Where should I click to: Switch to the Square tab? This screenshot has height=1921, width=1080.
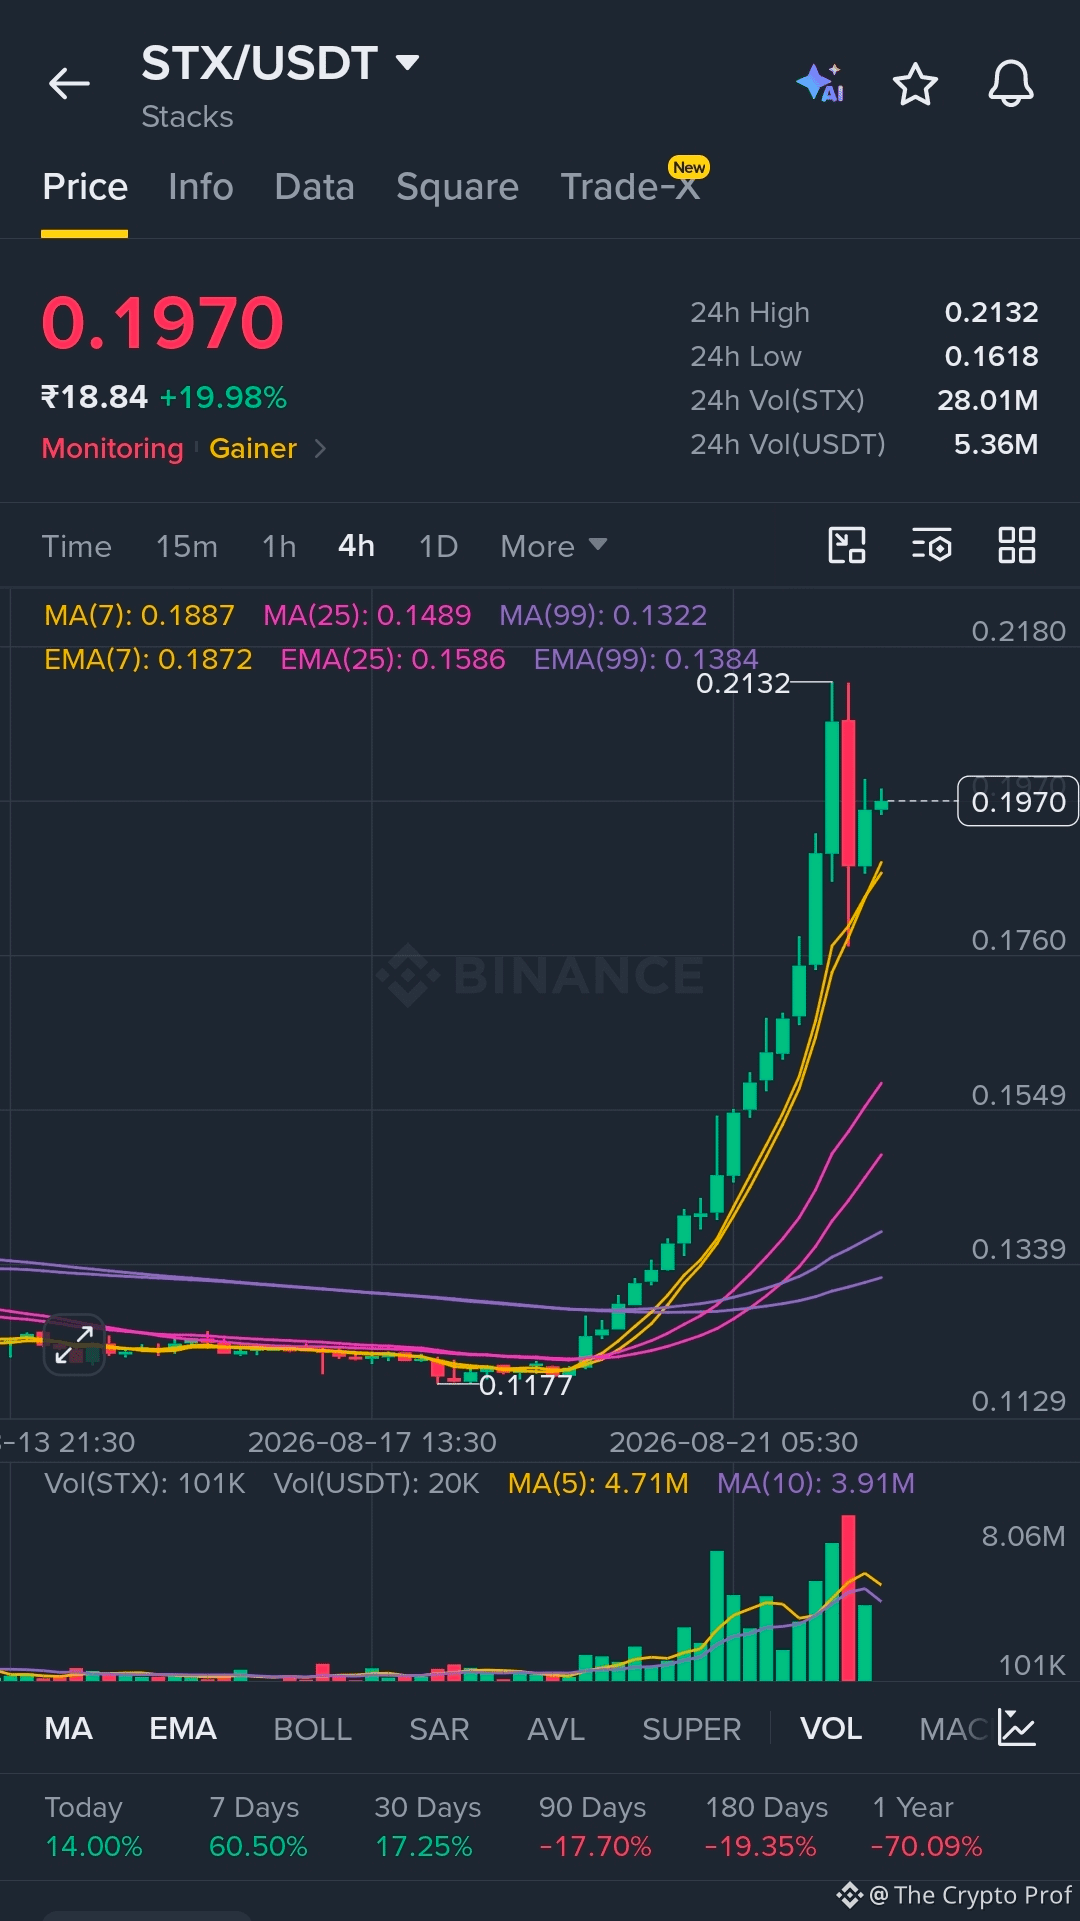click(x=457, y=187)
